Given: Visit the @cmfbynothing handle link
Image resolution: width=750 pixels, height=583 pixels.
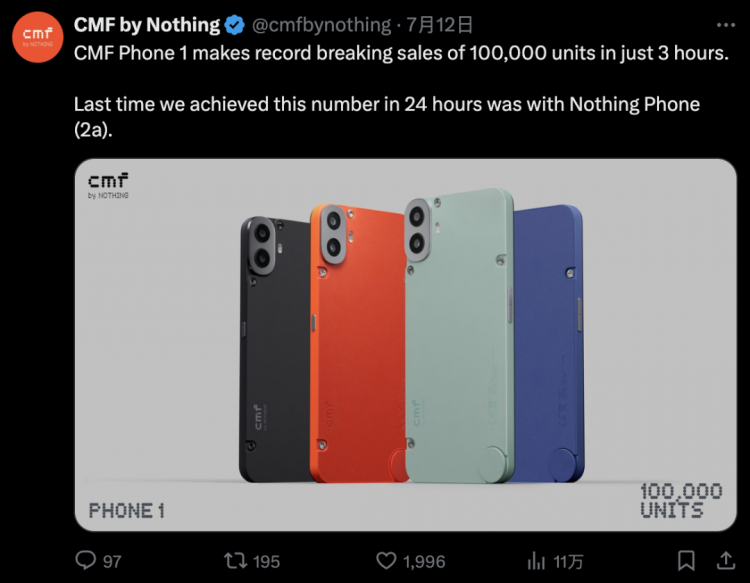Looking at the screenshot, I should (x=321, y=25).
